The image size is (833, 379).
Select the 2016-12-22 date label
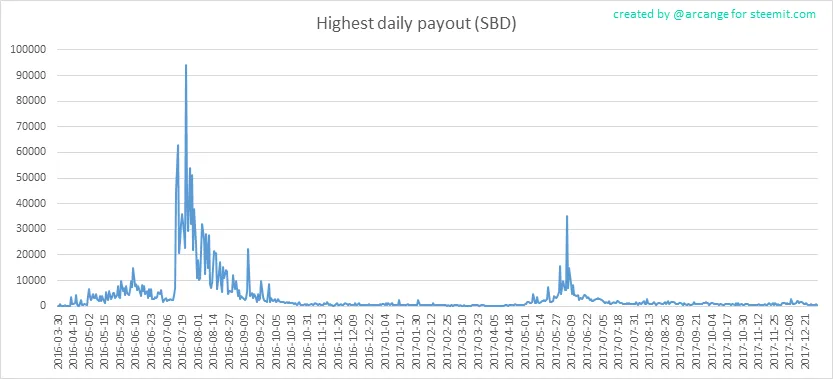368,341
